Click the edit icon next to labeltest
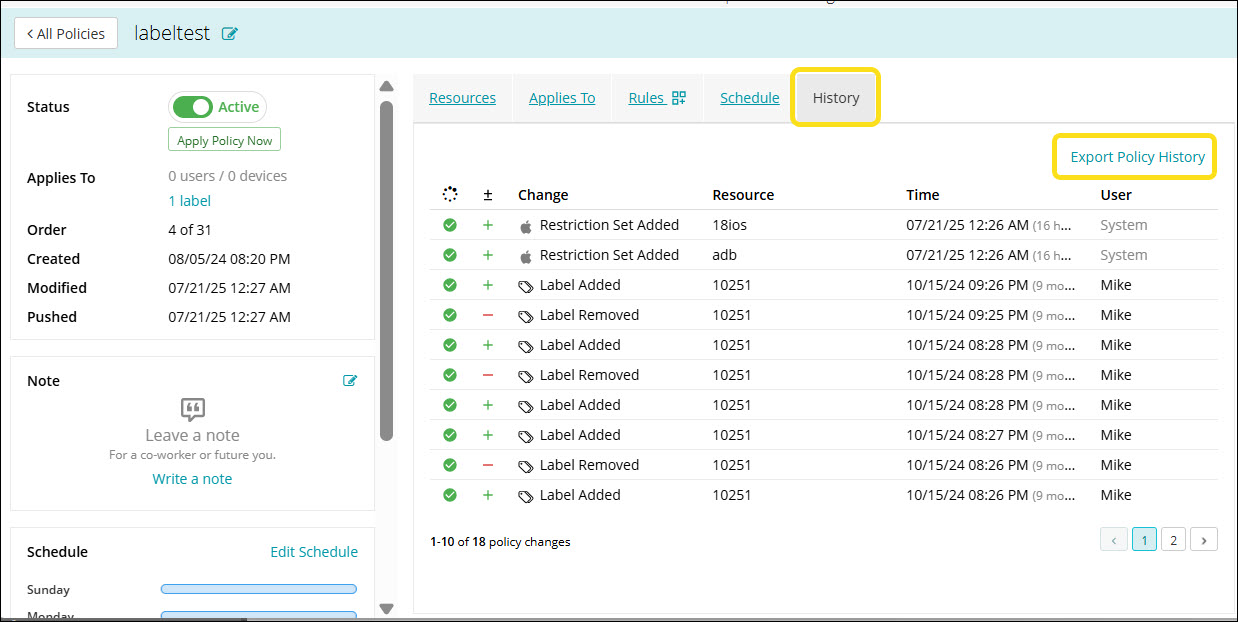1238x622 pixels. pyautogui.click(x=230, y=34)
